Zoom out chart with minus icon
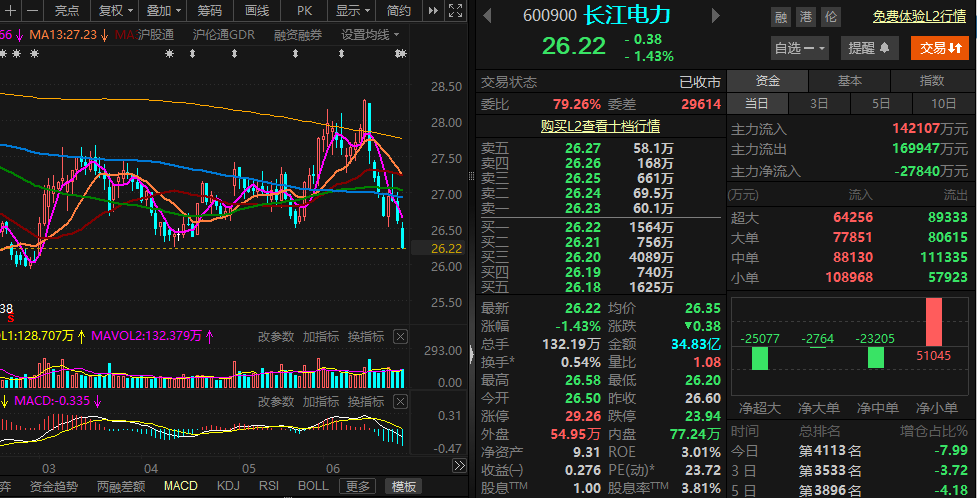Viewport: 977px width, 498px height. 32,10
